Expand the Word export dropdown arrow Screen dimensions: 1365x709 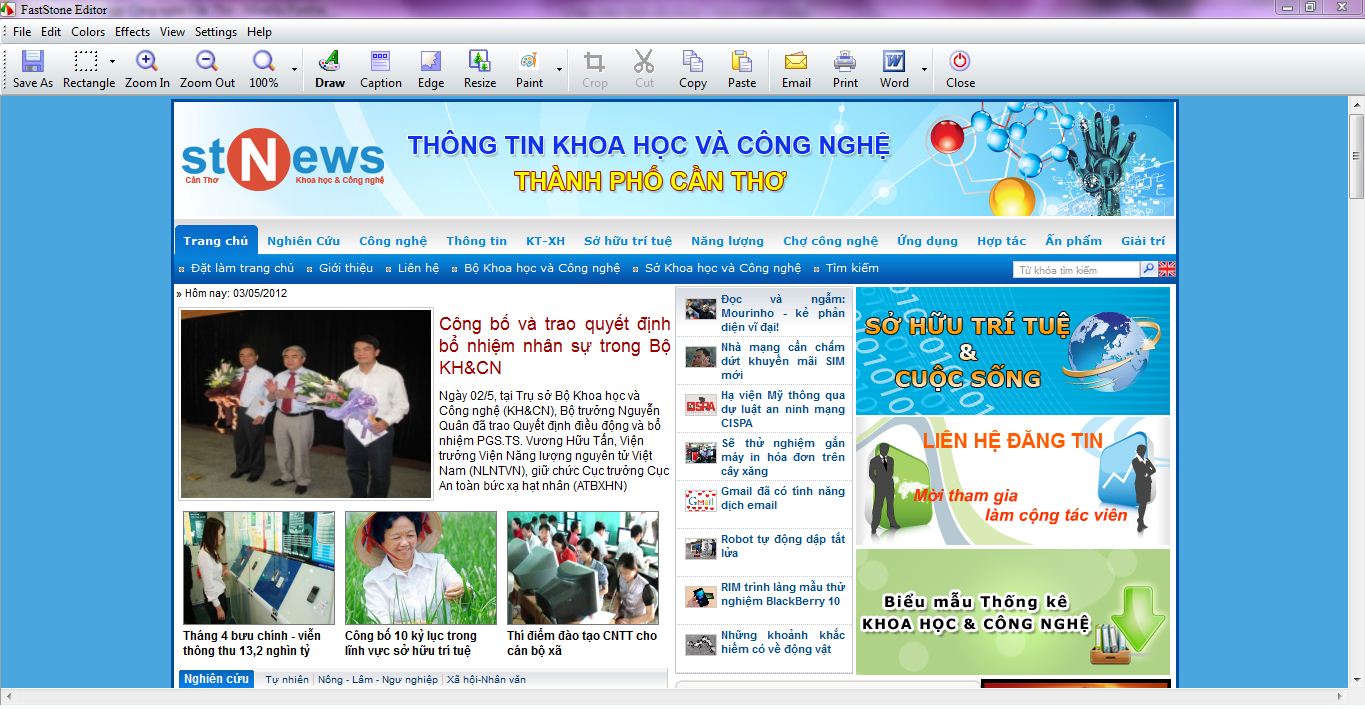[x=924, y=69]
